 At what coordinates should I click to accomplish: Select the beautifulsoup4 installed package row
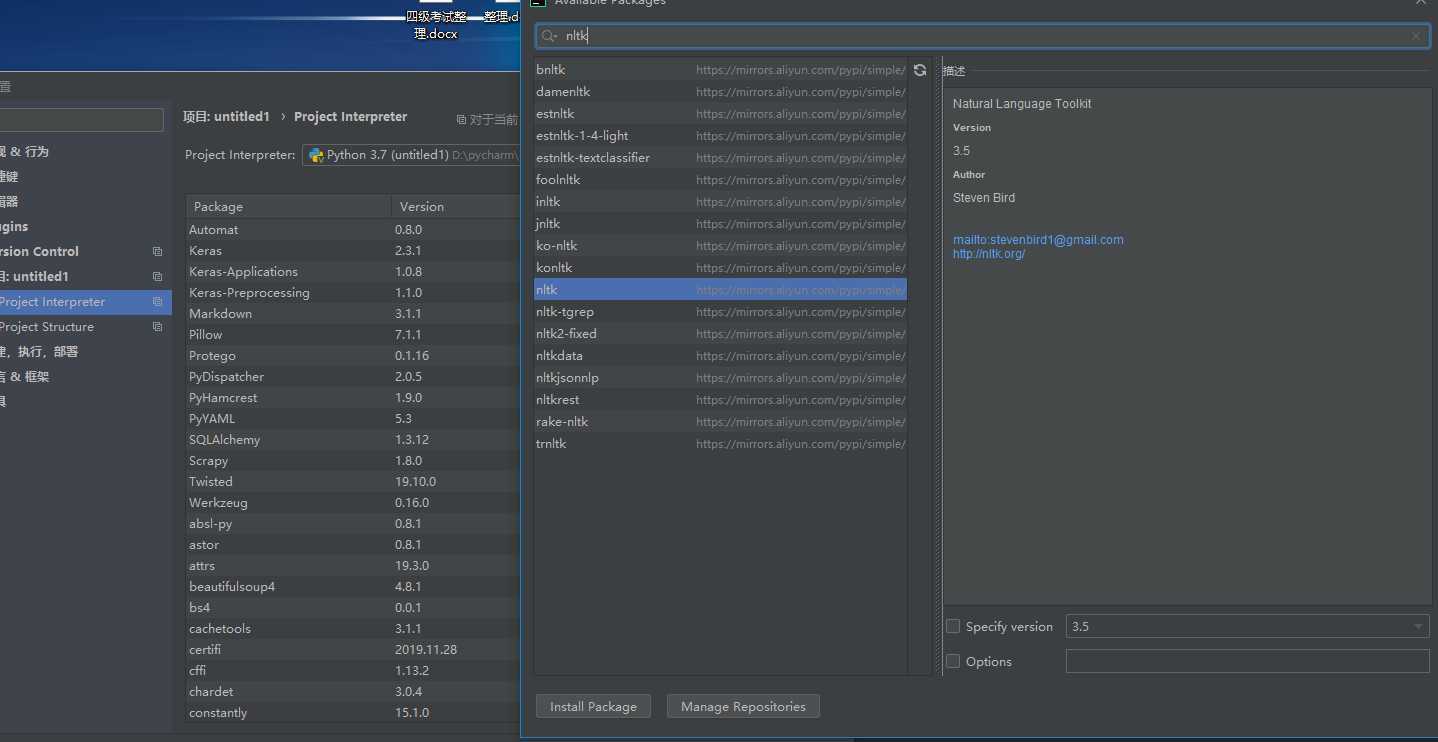(x=353, y=587)
